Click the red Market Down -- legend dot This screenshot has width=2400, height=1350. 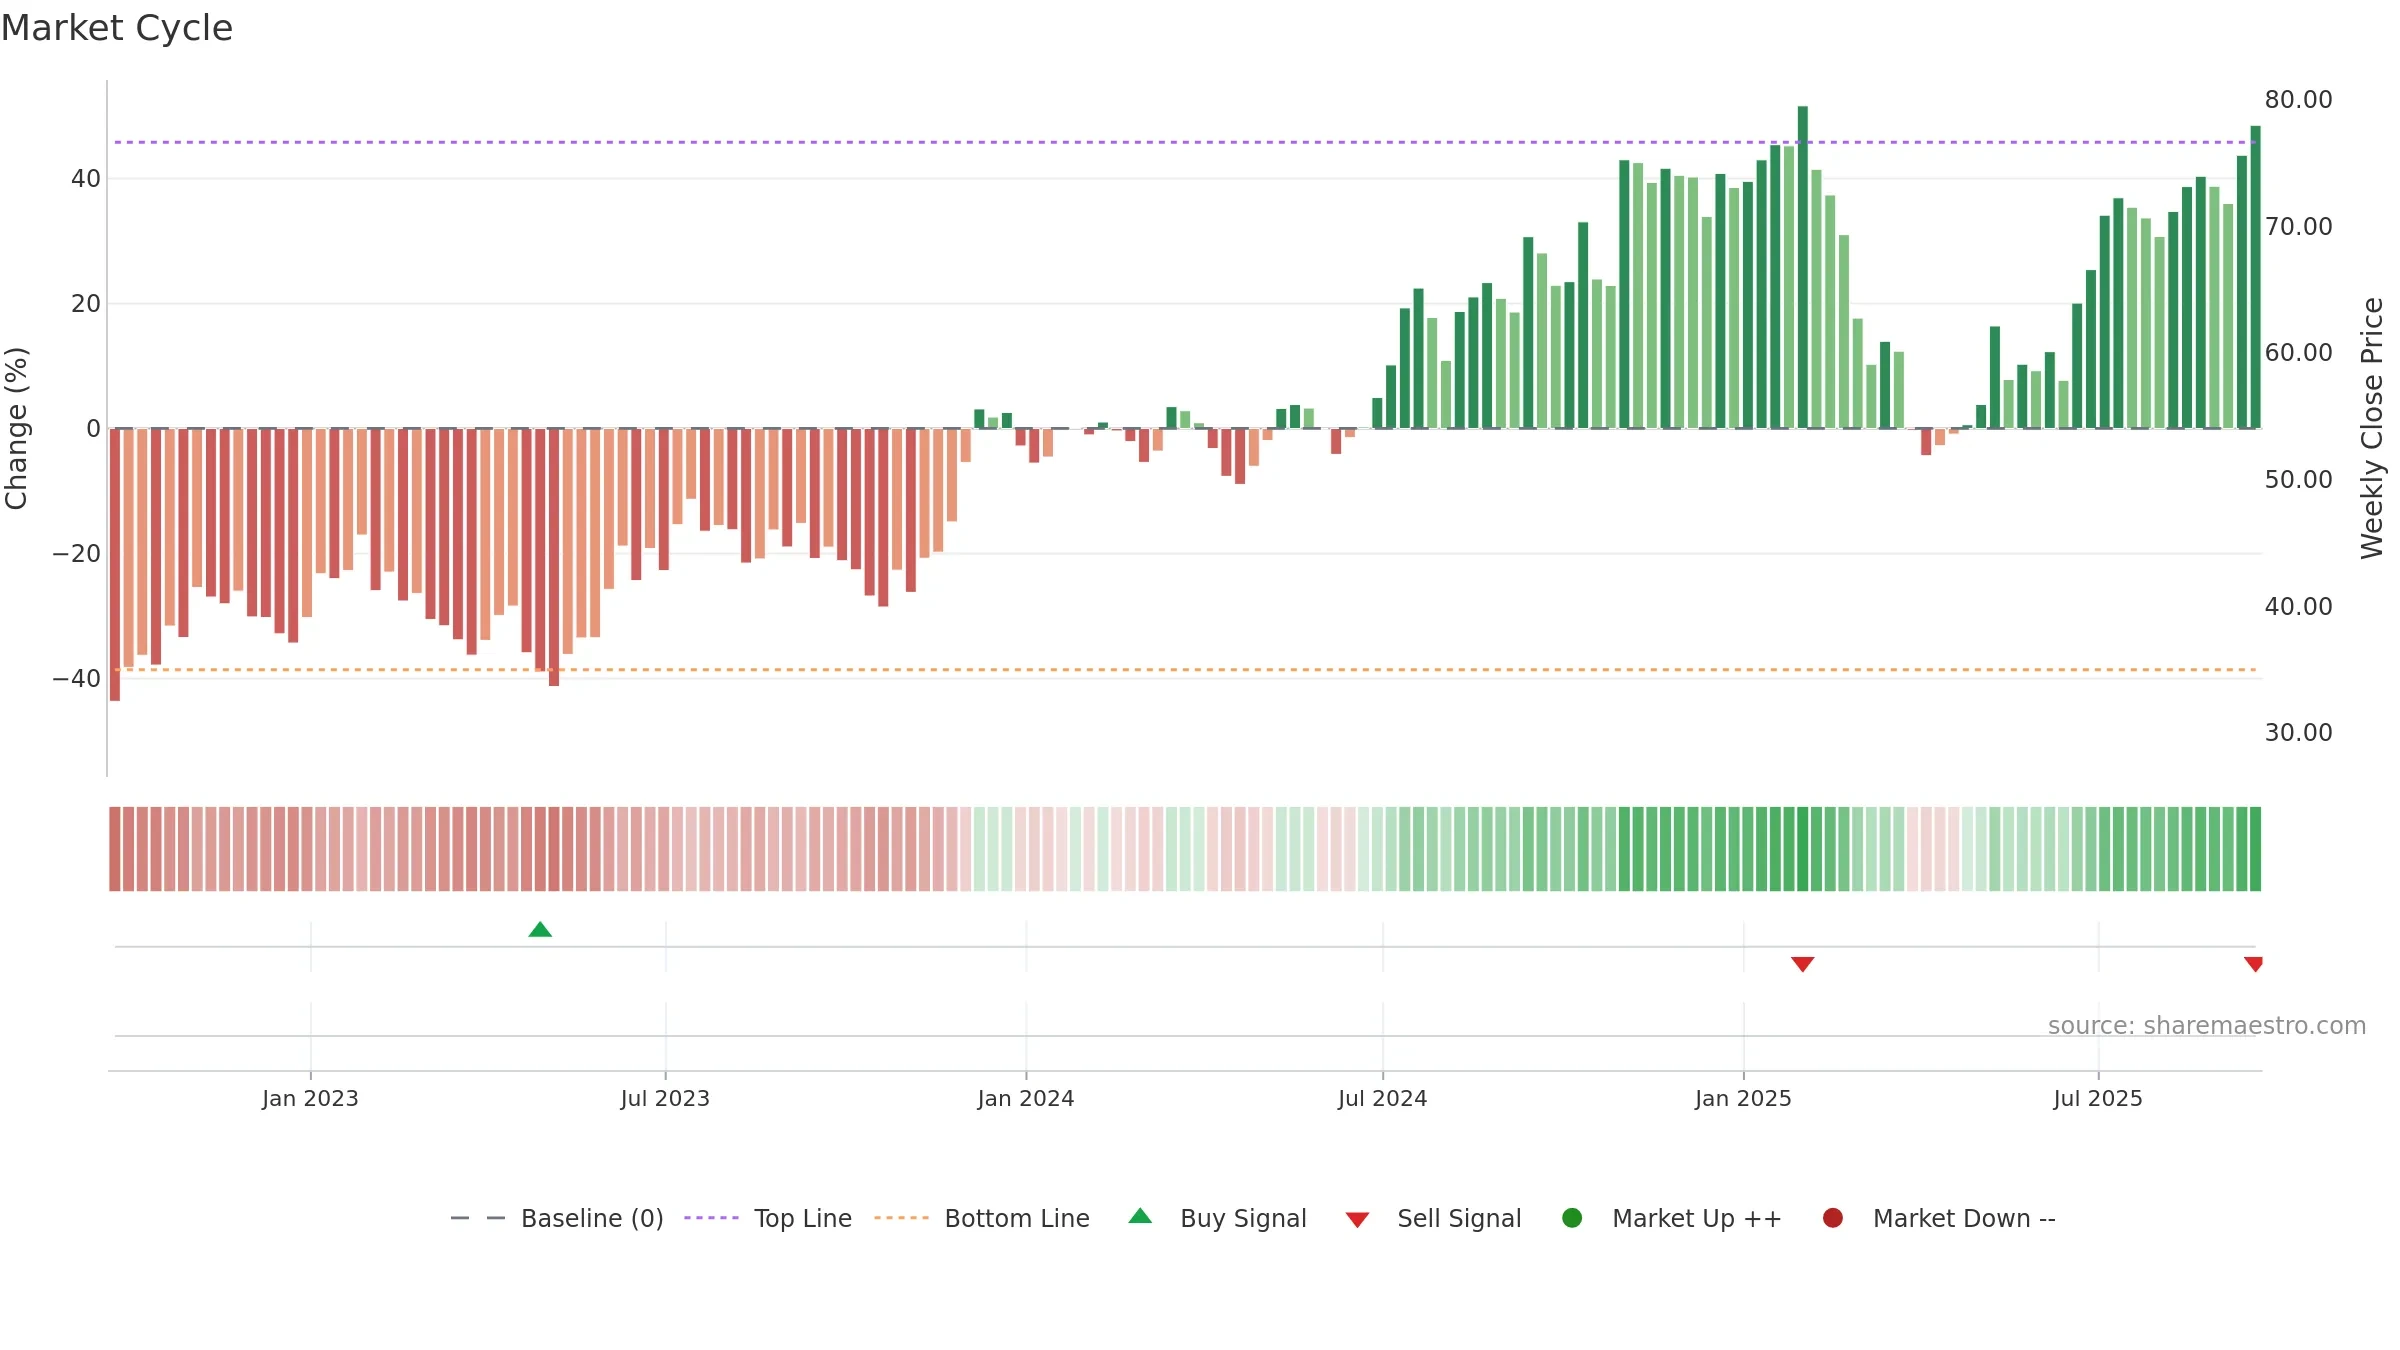[1833, 1217]
